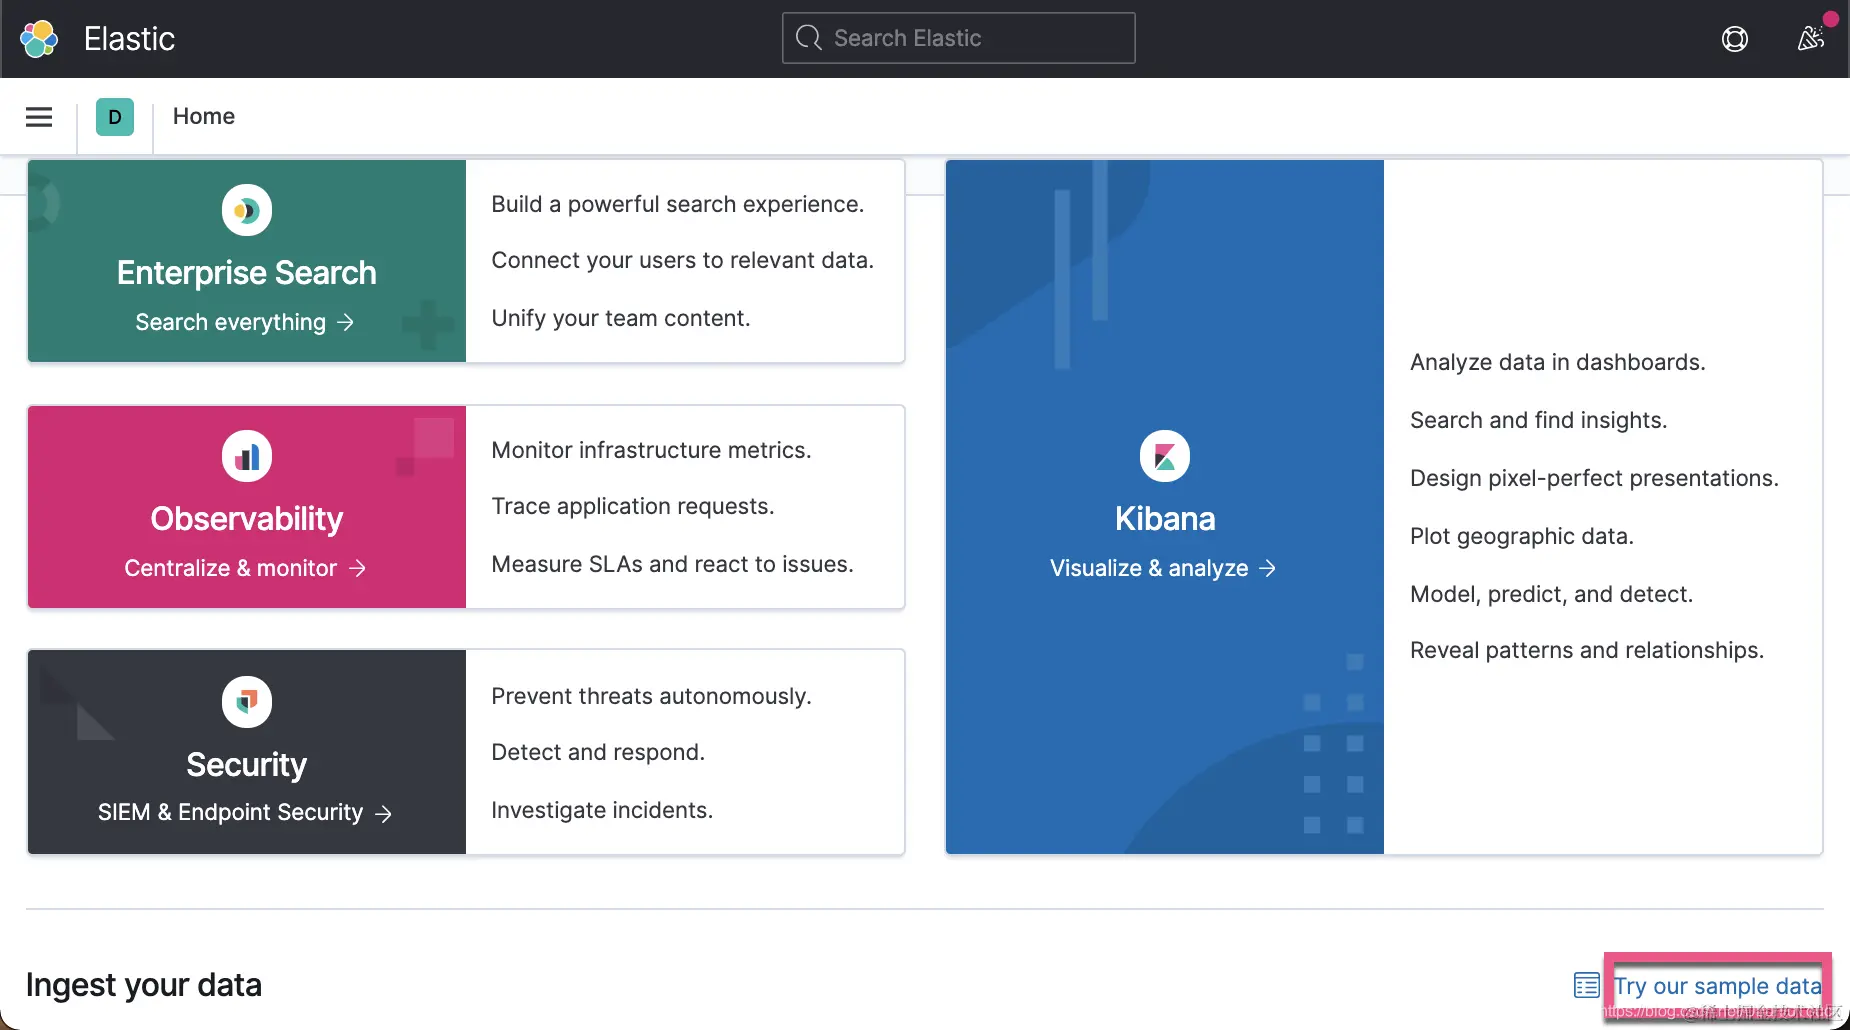Select text Investigate incidents

click(x=602, y=810)
